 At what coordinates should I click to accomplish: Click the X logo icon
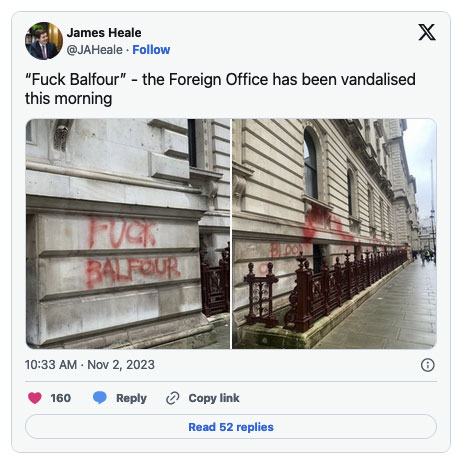coord(427,32)
